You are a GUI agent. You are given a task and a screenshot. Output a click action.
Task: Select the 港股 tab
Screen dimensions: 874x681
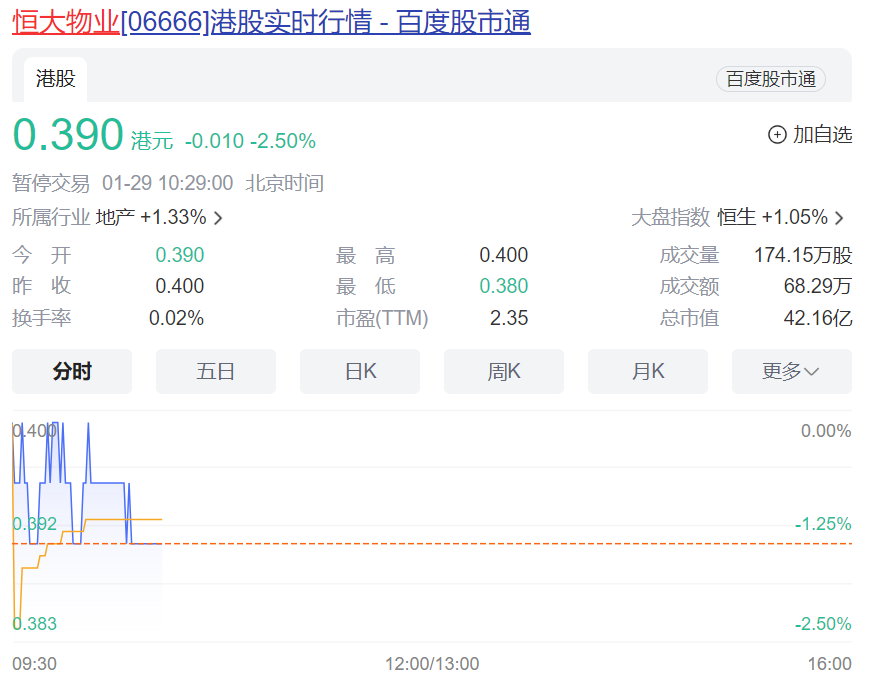point(55,79)
